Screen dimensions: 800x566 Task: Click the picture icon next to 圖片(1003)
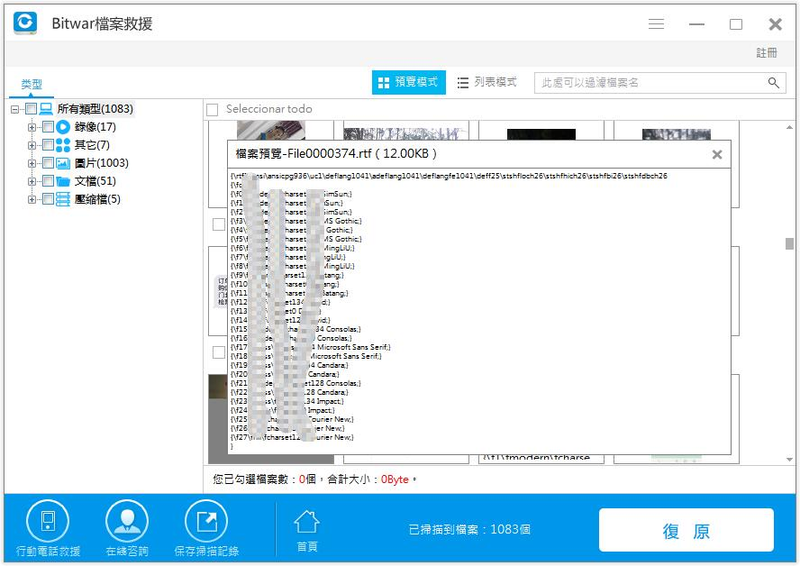[63, 163]
